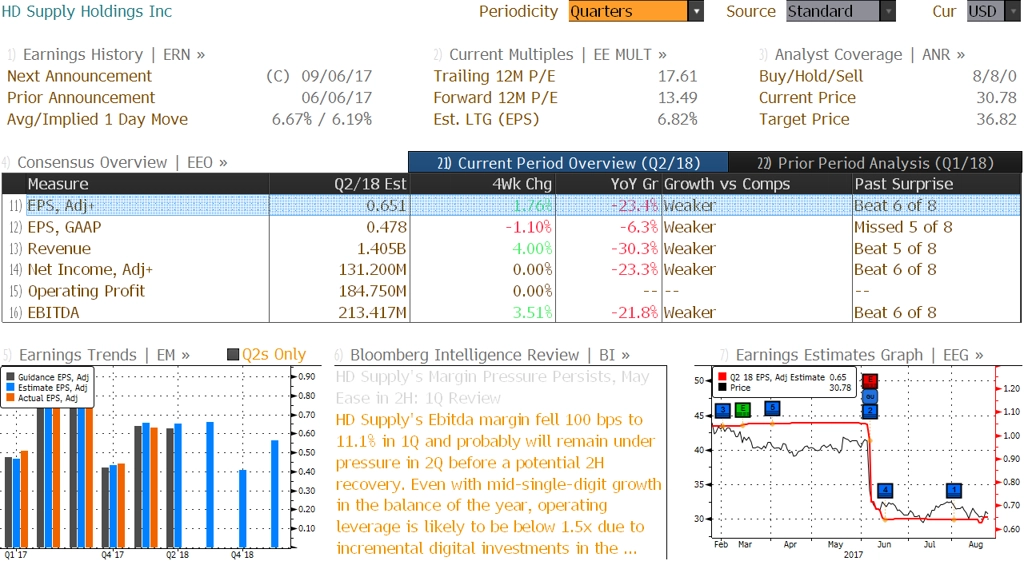Viewport: 1024px width, 561px height.
Task: Click the Next Announcement date 09/06/17
Action: [x=336, y=76]
